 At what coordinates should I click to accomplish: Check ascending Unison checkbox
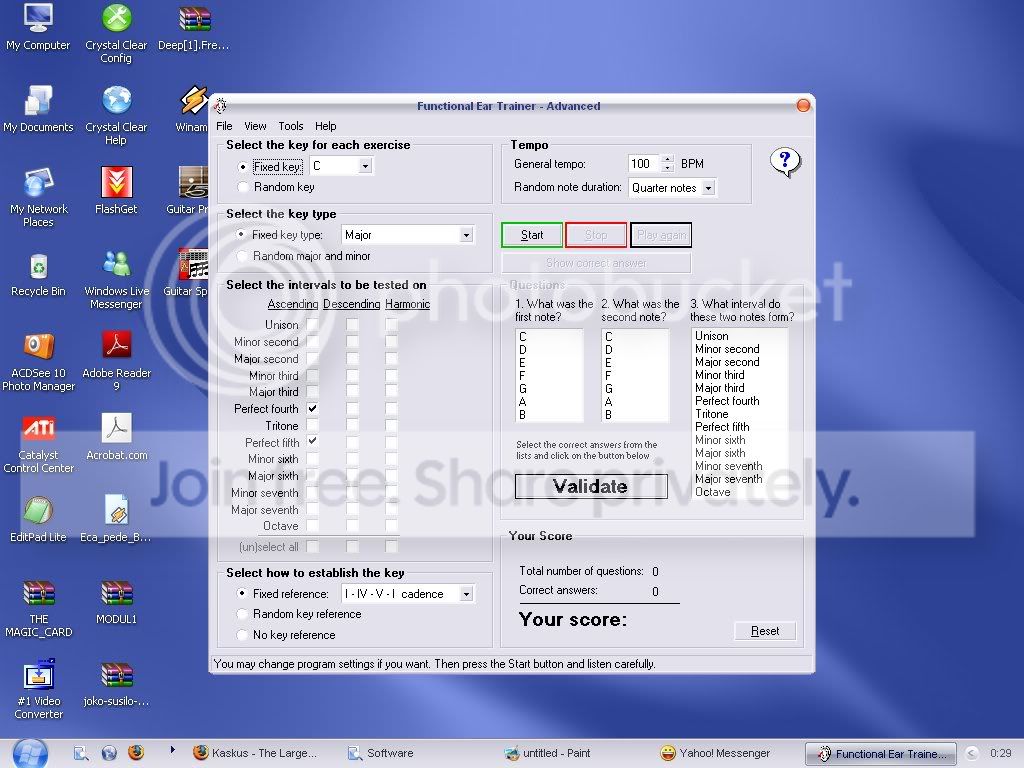[313, 324]
